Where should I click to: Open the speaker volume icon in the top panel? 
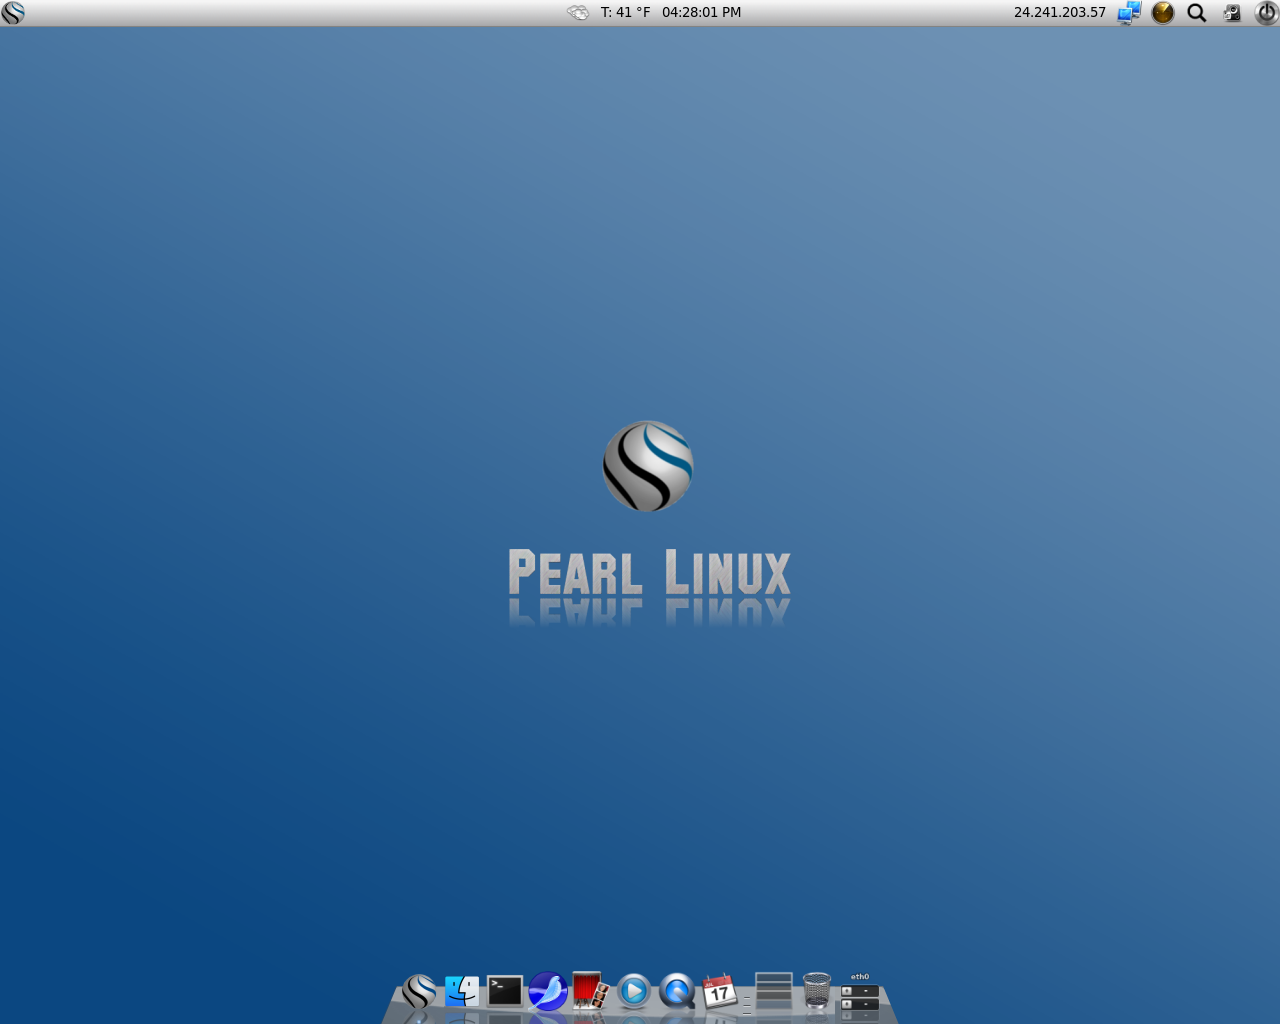click(x=1232, y=12)
